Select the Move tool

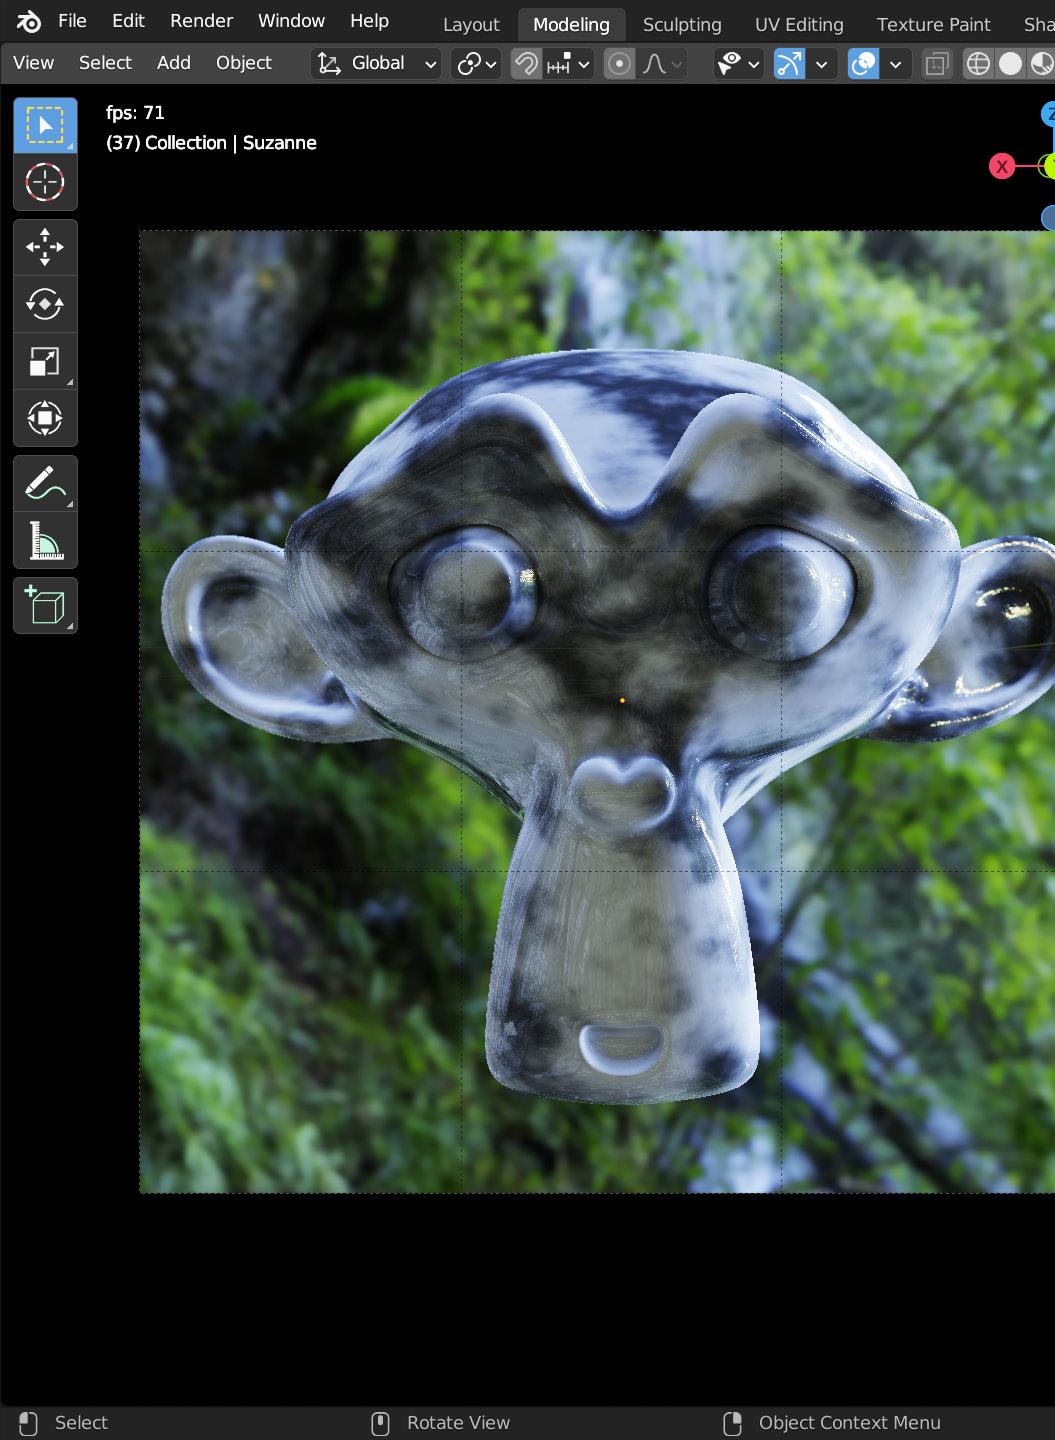45,247
